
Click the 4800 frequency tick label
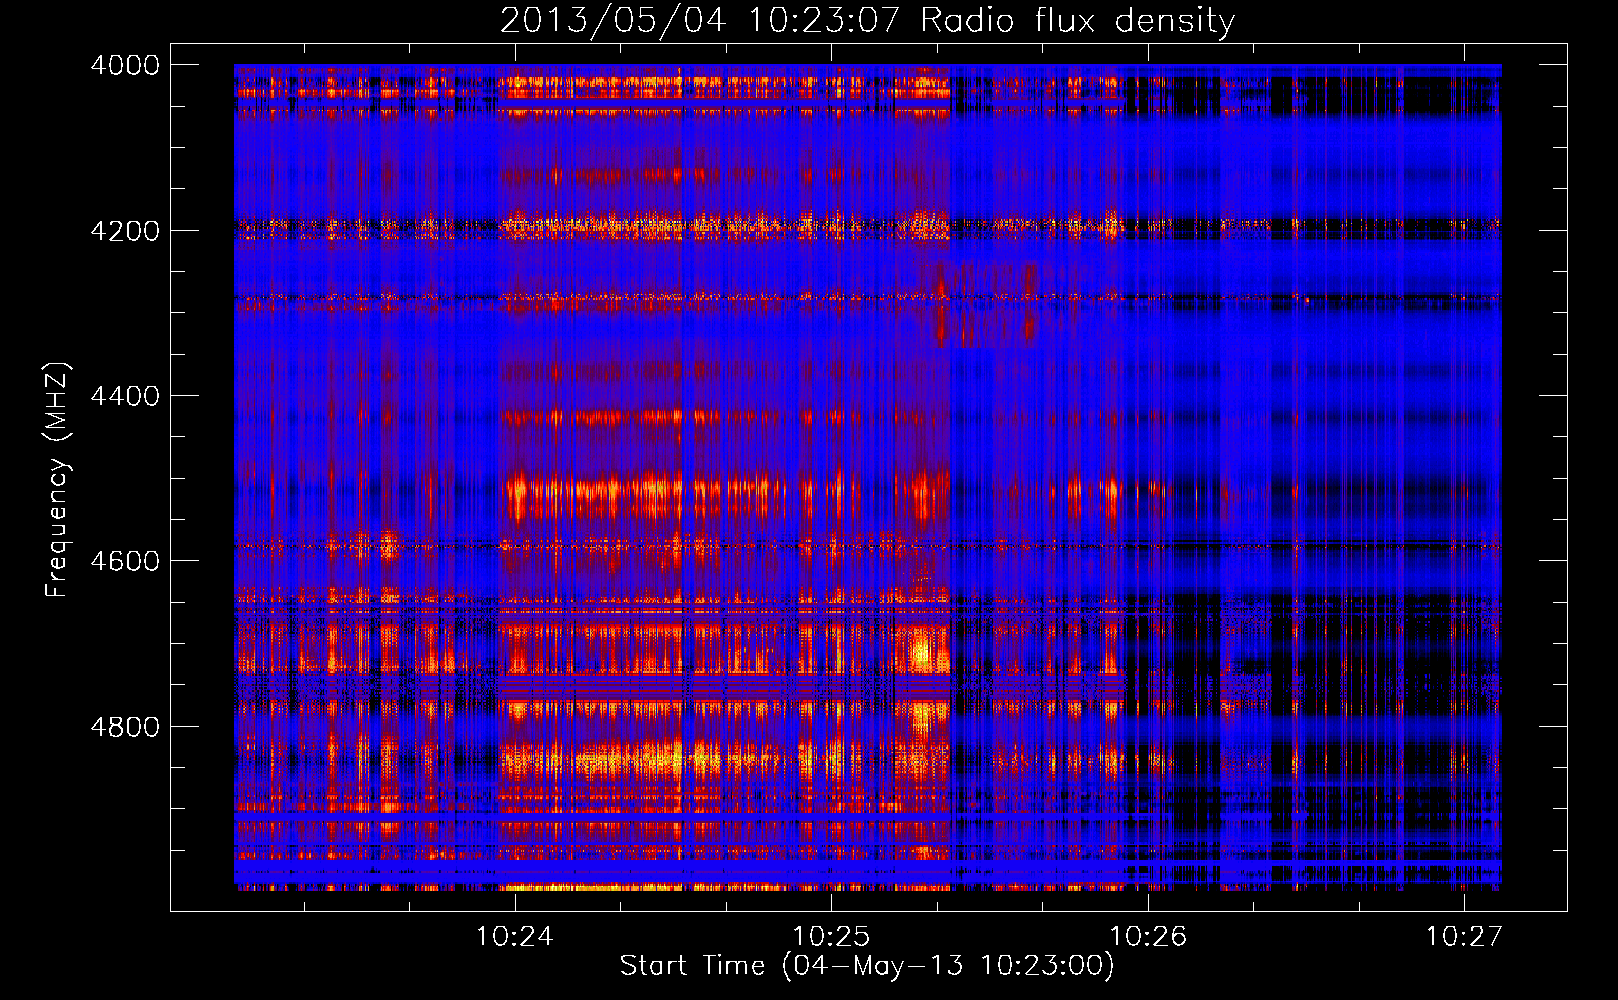click(125, 727)
